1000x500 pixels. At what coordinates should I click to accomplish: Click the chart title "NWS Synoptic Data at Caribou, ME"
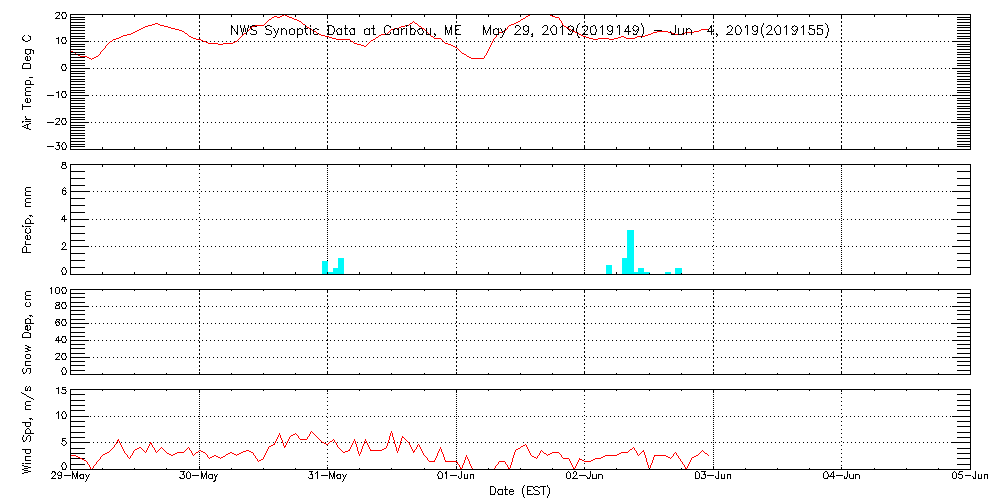(x=346, y=31)
